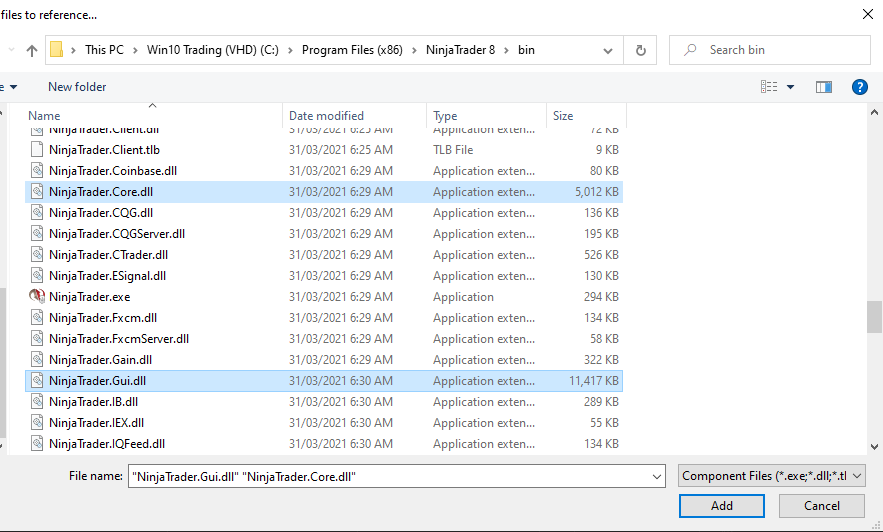This screenshot has width=883, height=532.
Task: Select NinjaTrader.Client.tlb file name
Action: (x=104, y=150)
